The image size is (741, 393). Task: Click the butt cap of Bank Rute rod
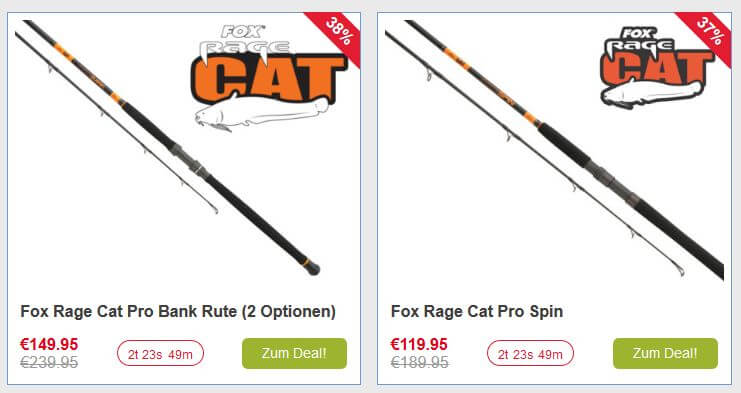coord(313,269)
